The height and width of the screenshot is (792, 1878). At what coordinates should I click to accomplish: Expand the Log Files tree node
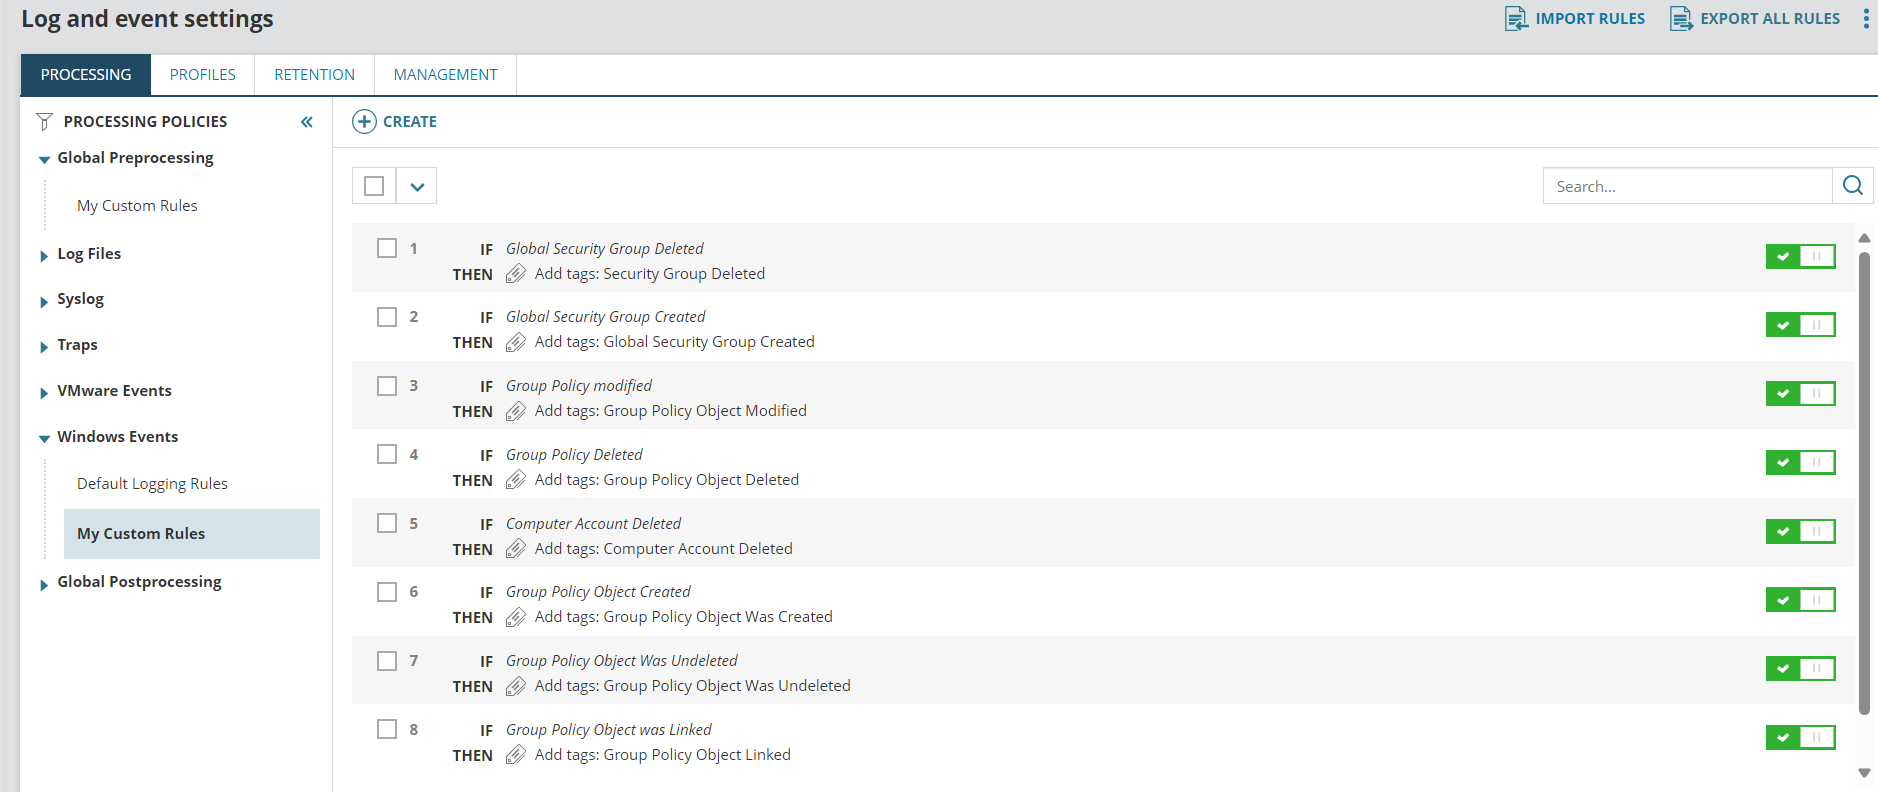tap(44, 256)
